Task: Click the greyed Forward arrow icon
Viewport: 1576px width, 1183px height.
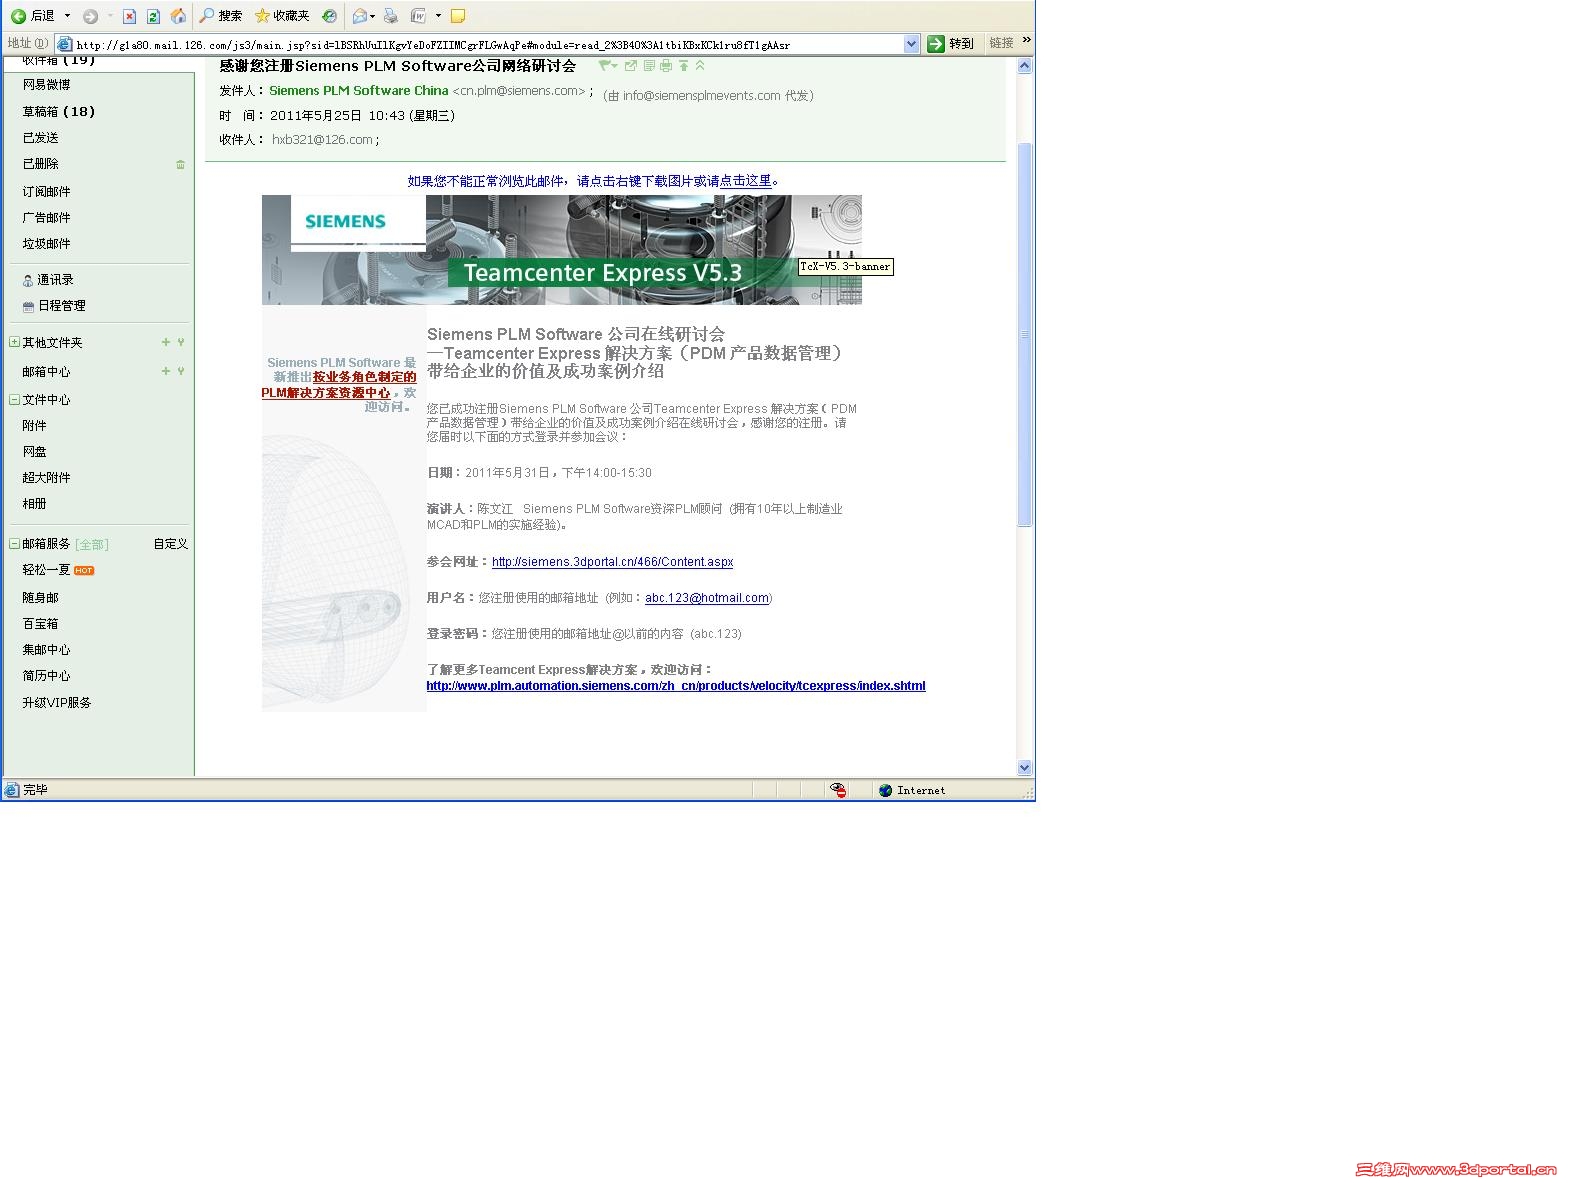Action: [90, 16]
